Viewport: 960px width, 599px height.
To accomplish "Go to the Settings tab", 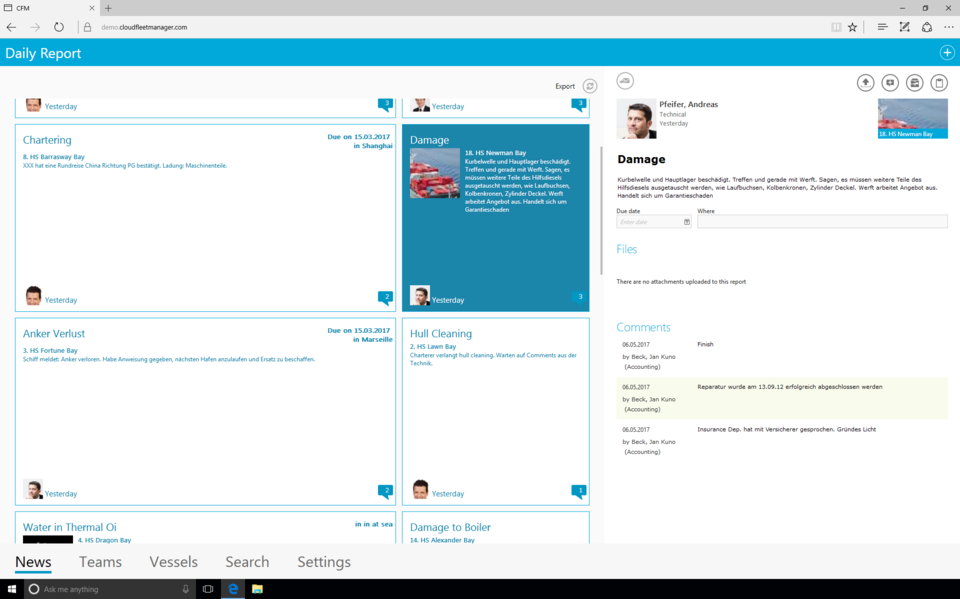I will coord(323,562).
